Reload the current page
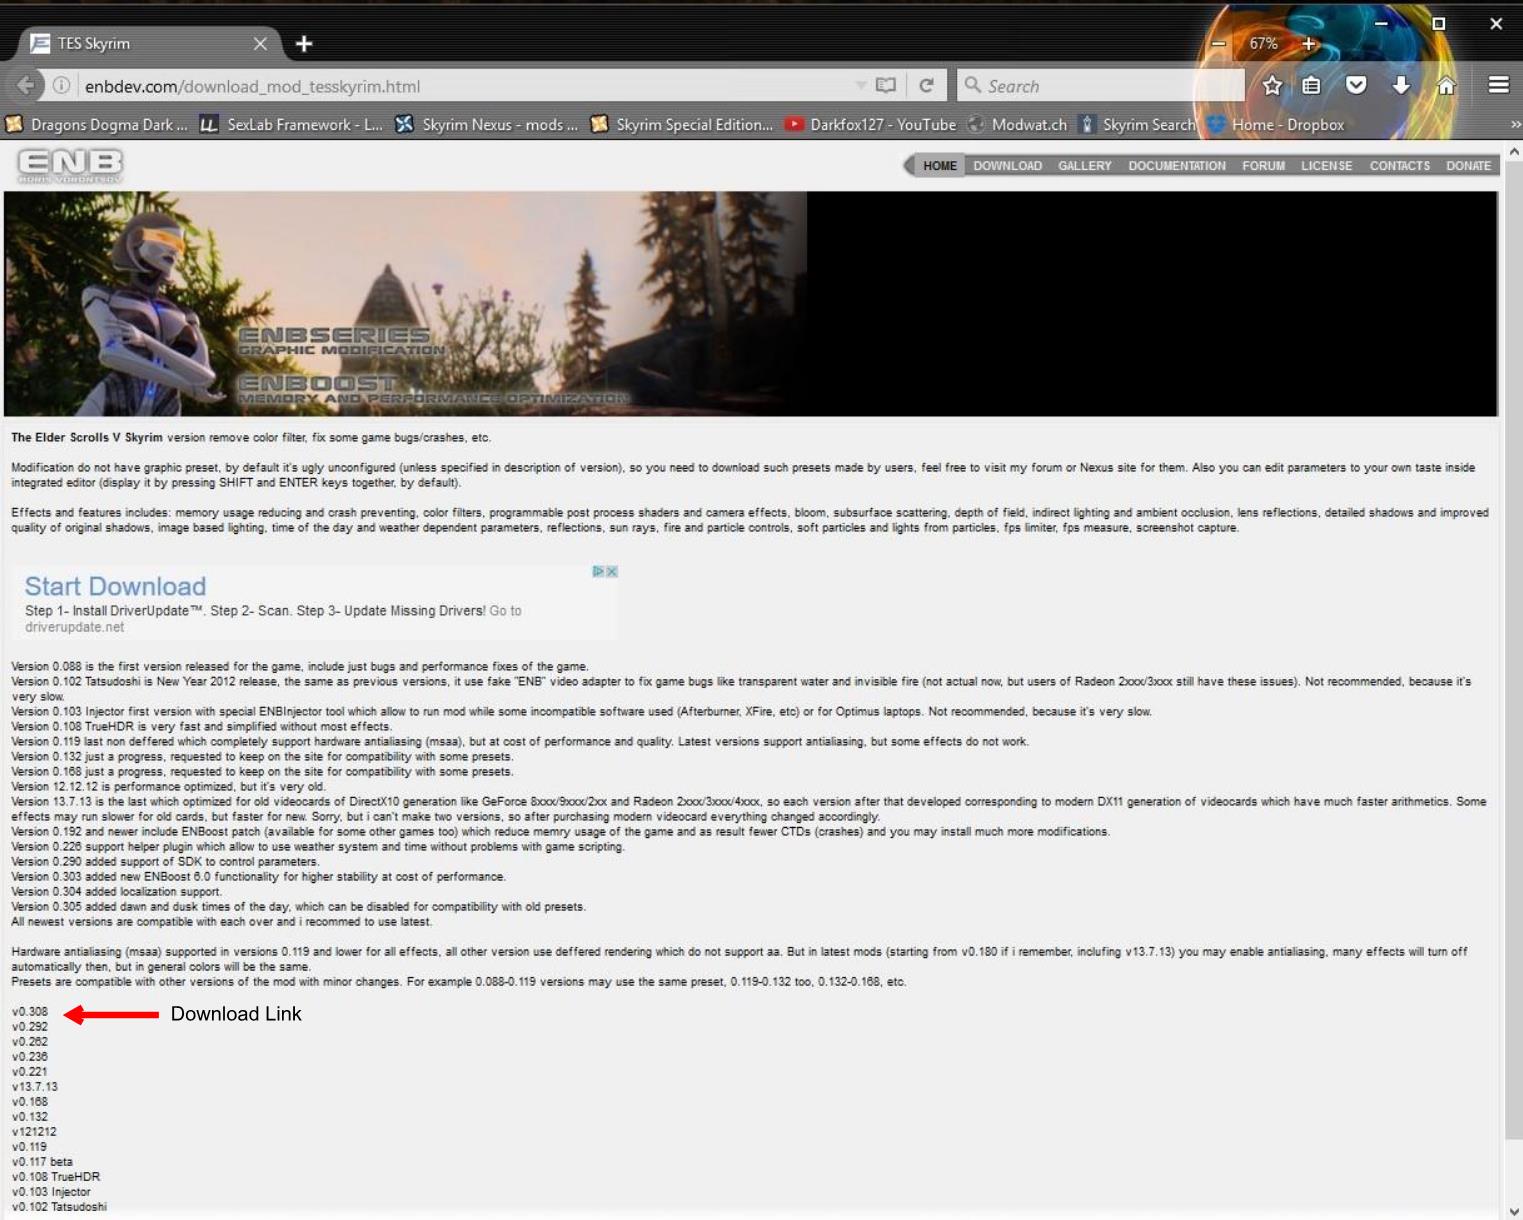 pos(926,86)
